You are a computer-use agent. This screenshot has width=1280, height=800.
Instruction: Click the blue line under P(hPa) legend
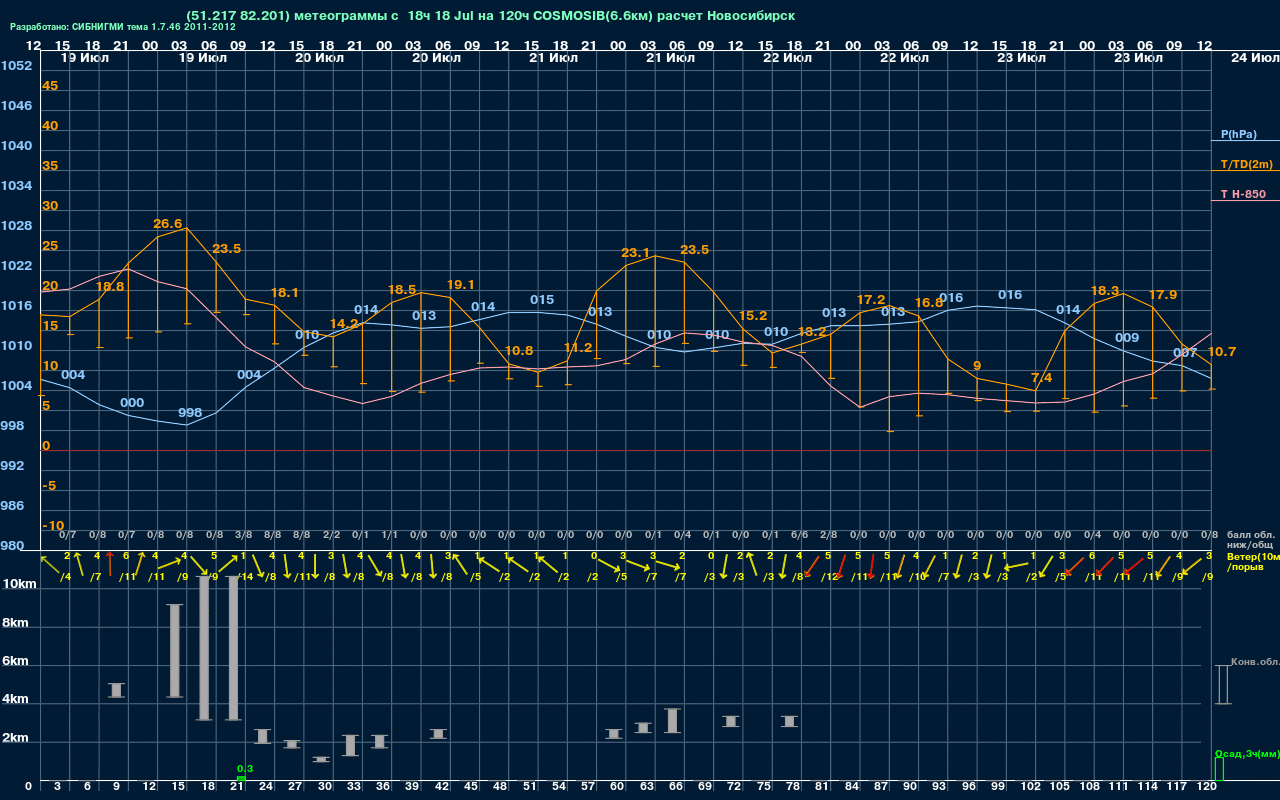pos(1245,142)
